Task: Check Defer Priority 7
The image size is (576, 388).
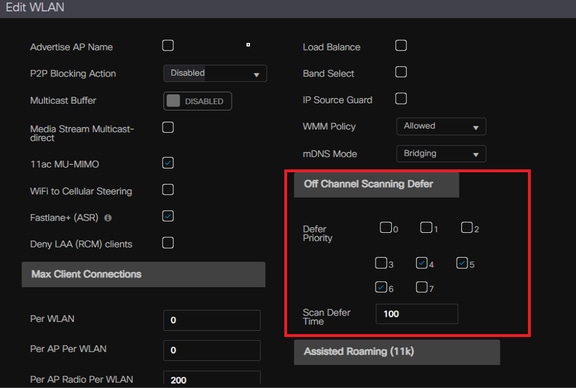Action: point(421,287)
